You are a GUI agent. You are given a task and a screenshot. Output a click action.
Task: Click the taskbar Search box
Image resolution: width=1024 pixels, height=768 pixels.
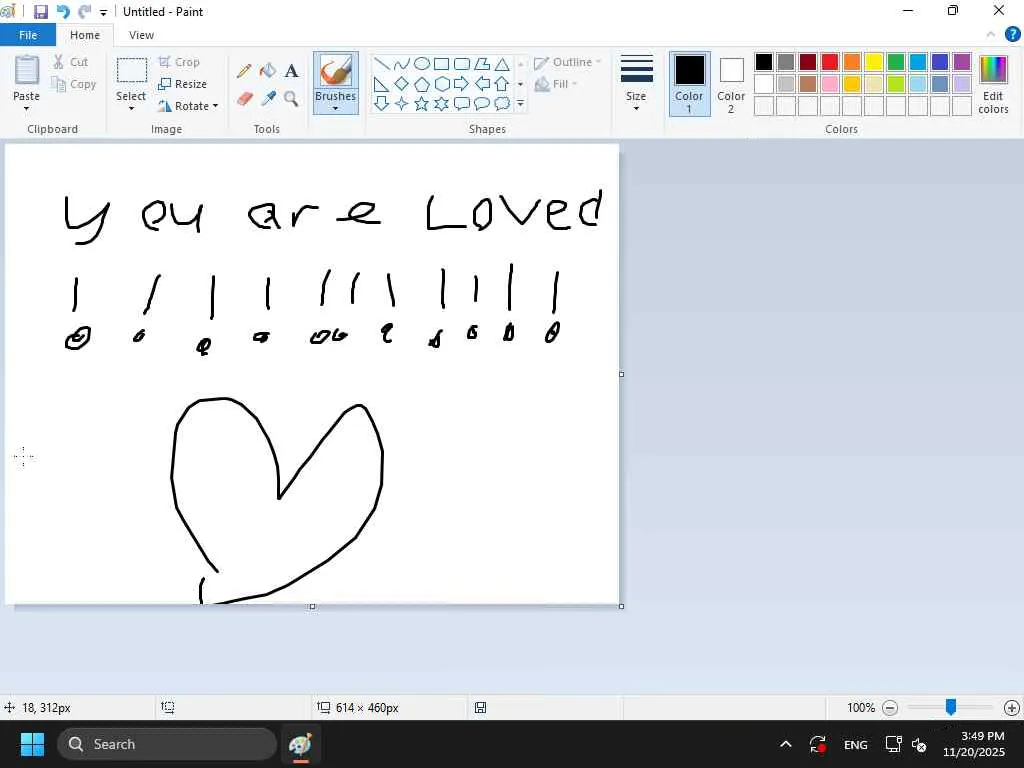pyautogui.click(x=167, y=744)
